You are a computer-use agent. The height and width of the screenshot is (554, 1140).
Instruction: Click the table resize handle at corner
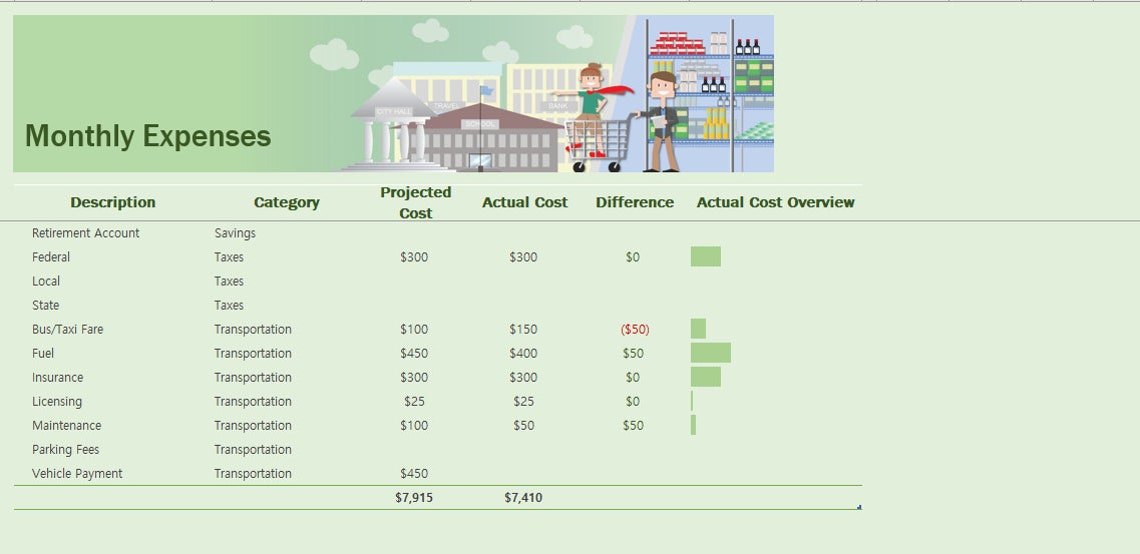click(859, 507)
